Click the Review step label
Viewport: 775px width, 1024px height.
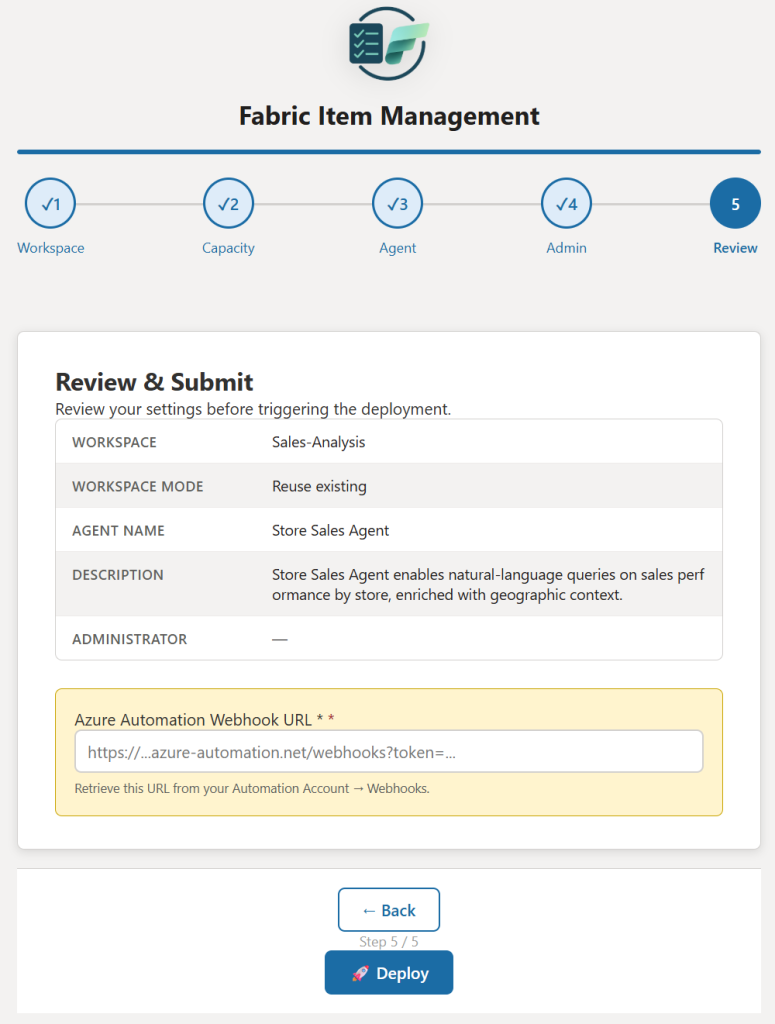coord(735,248)
